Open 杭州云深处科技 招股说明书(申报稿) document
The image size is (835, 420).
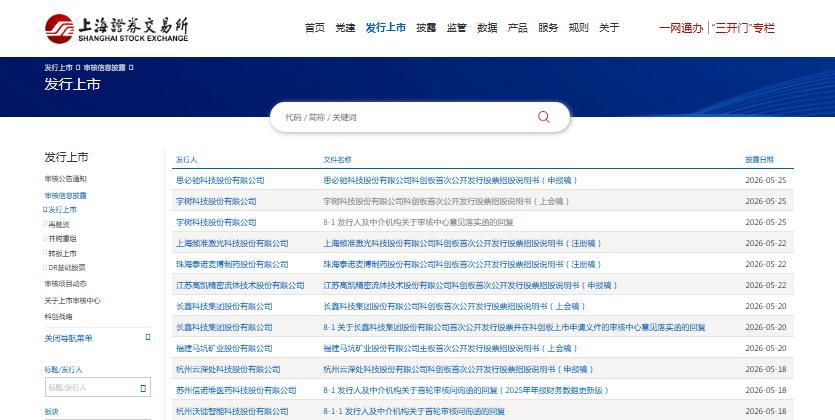[459, 369]
